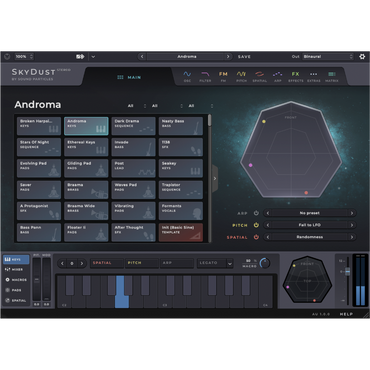Toggle the ARP power button
Screen dimensions: 370x370
pyautogui.click(x=256, y=213)
